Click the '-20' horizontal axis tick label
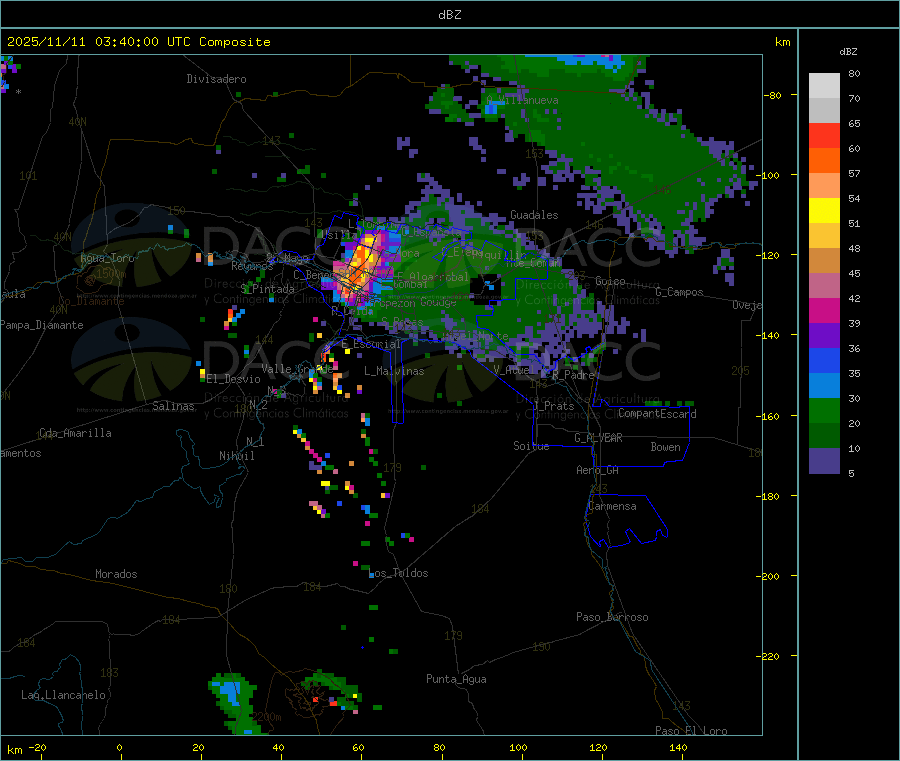The height and width of the screenshot is (761, 900). click(38, 747)
